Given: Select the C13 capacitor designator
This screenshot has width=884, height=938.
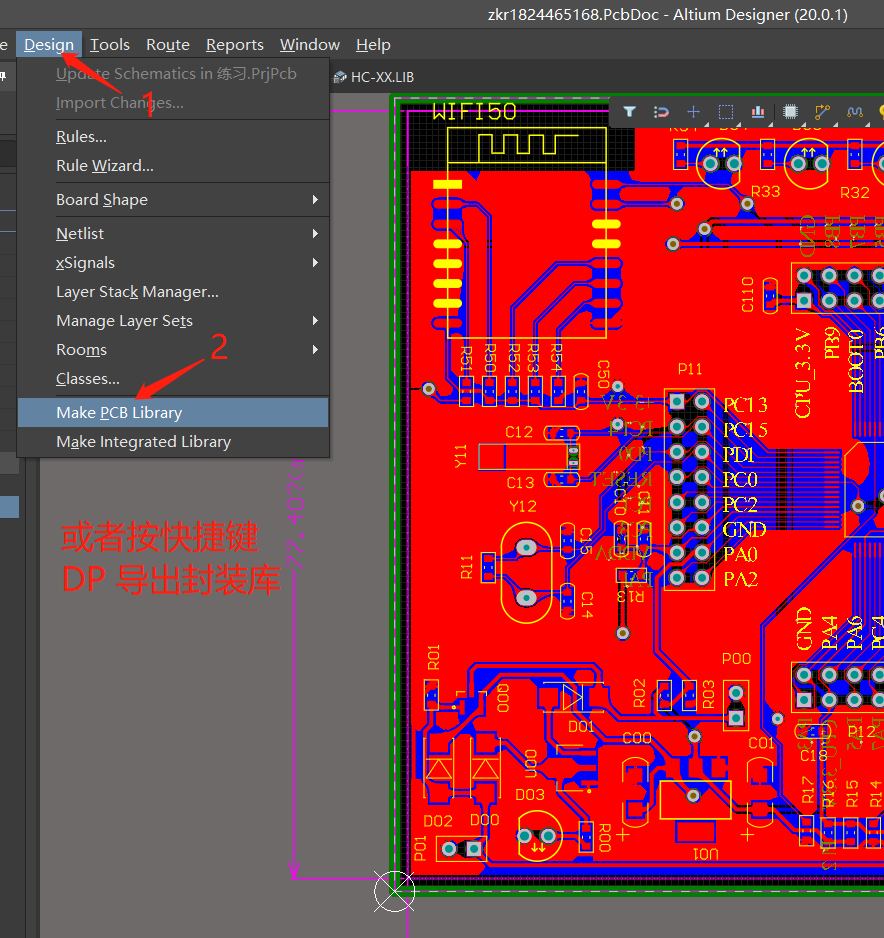Looking at the screenshot, I should coord(520,483).
